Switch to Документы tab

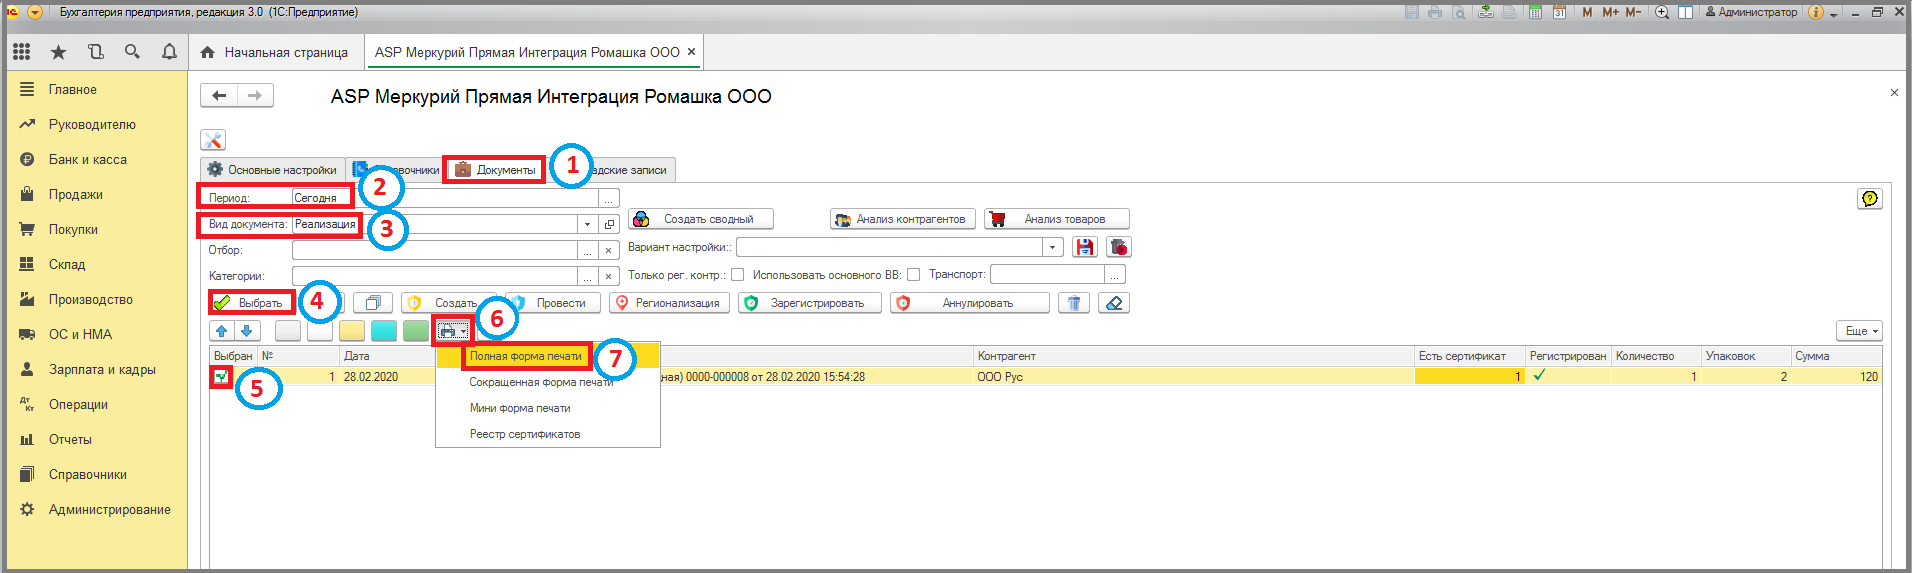(x=496, y=170)
